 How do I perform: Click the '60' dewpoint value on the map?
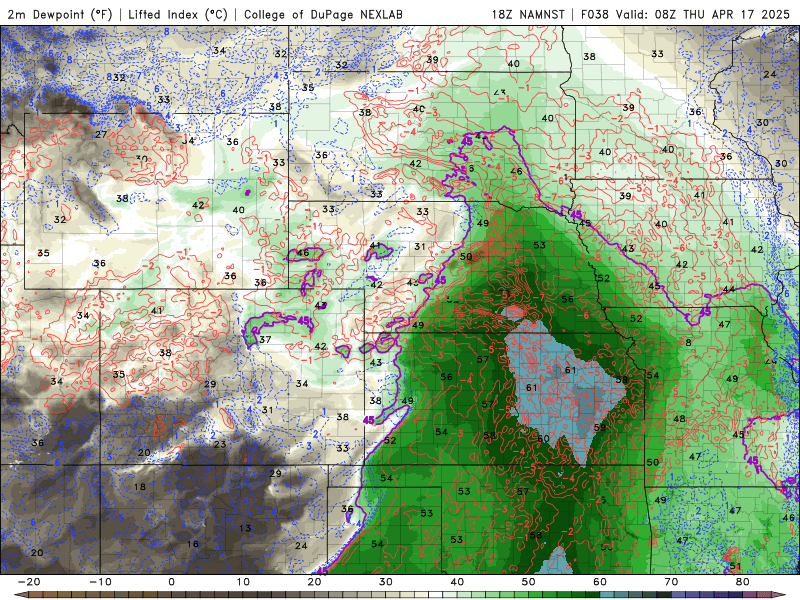[543, 439]
